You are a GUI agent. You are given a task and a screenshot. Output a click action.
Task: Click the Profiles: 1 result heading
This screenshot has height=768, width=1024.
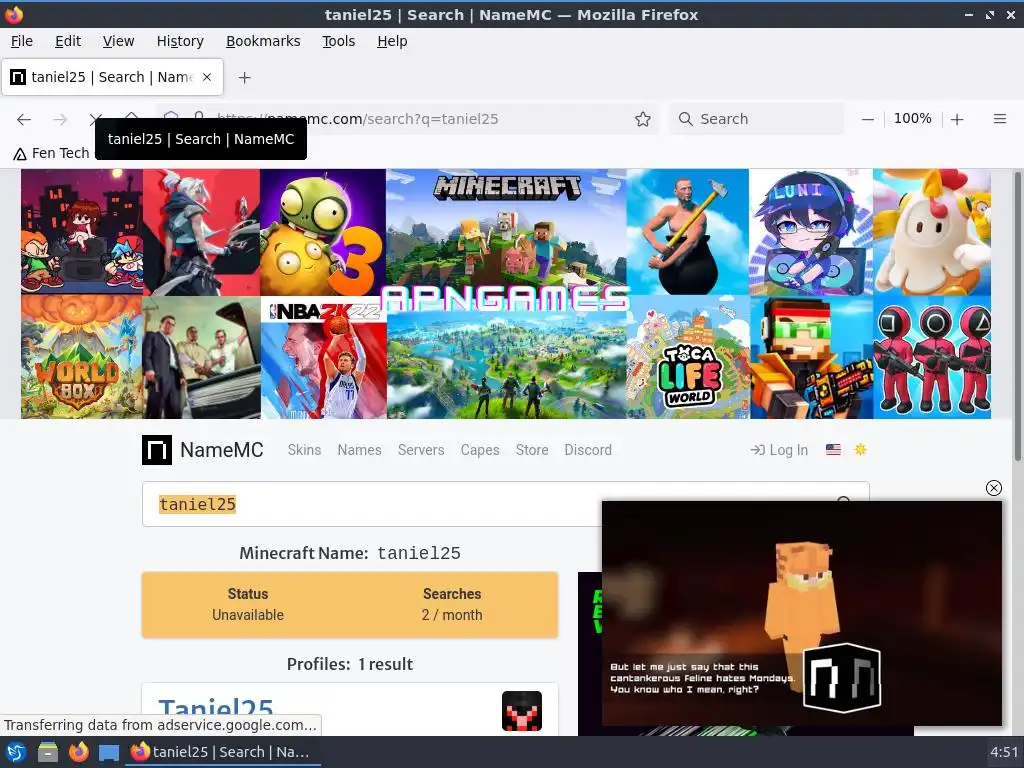[x=350, y=664]
